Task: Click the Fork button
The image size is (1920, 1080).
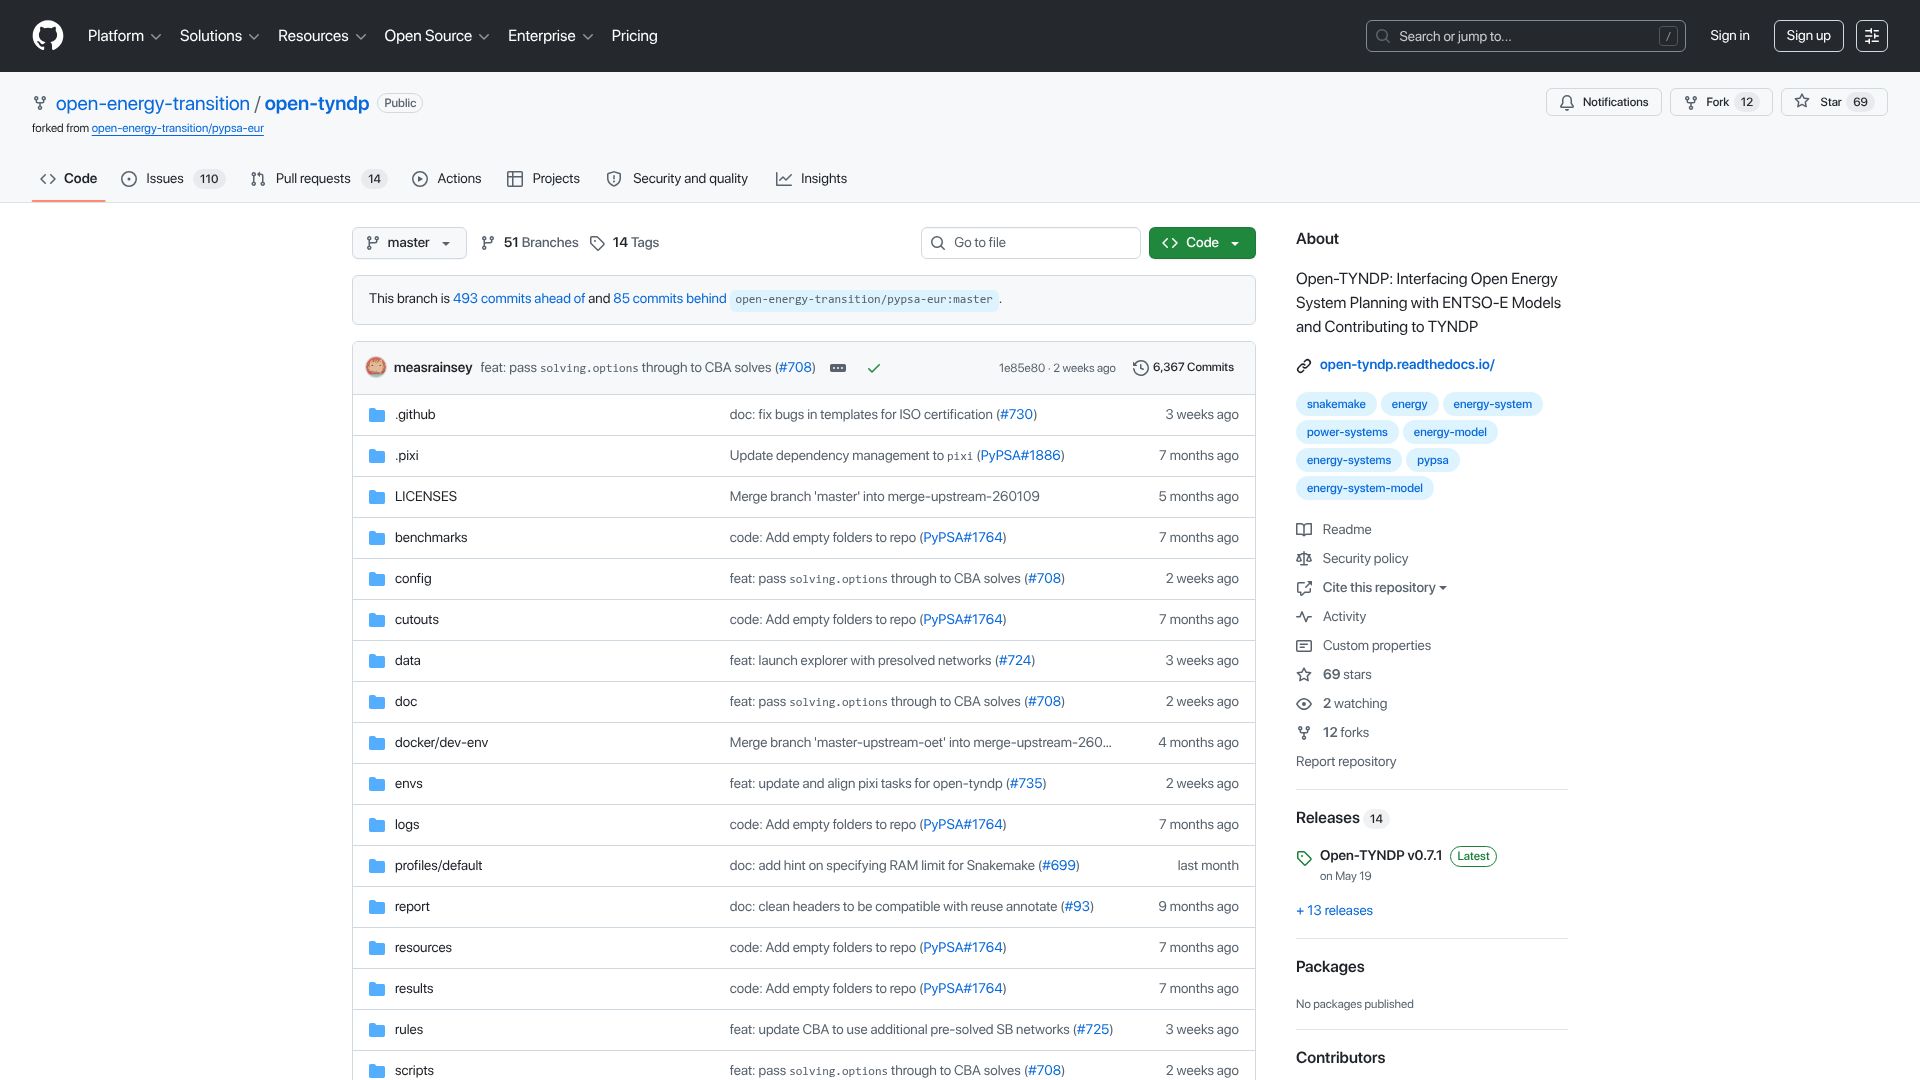Action: click(1721, 102)
